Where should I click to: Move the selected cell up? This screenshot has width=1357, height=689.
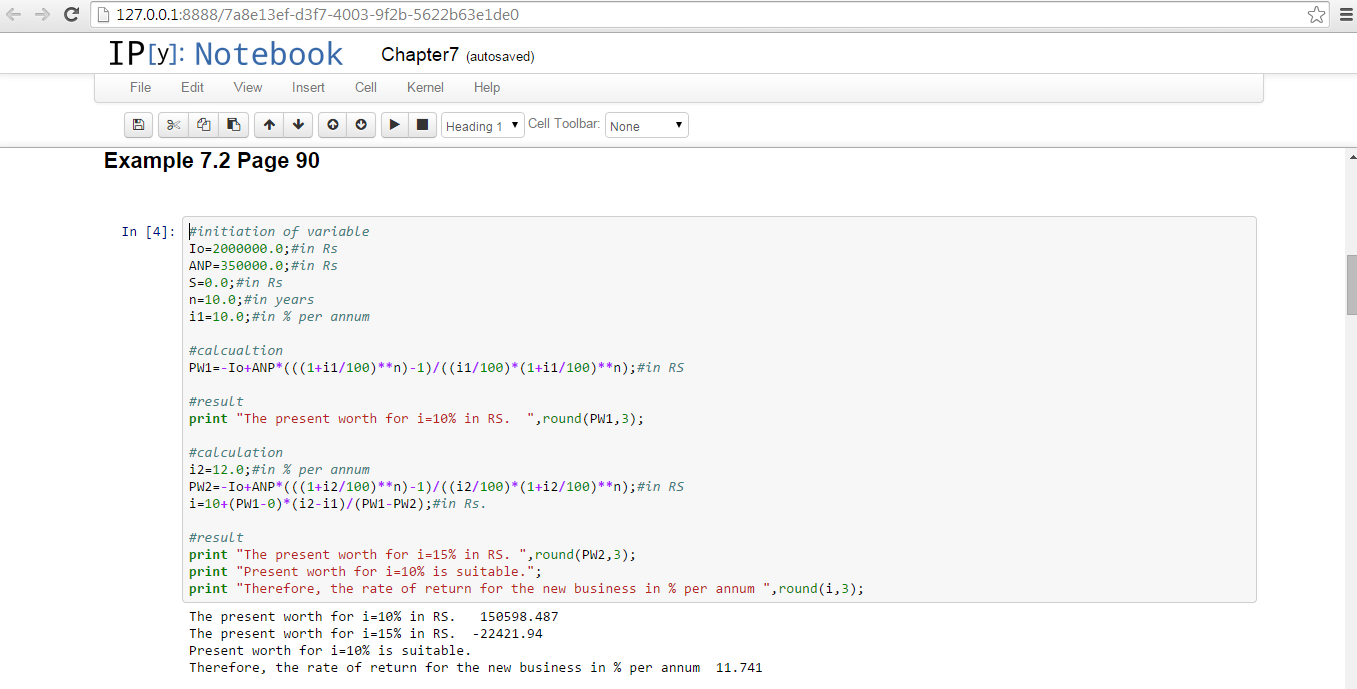pyautogui.click(x=268, y=125)
